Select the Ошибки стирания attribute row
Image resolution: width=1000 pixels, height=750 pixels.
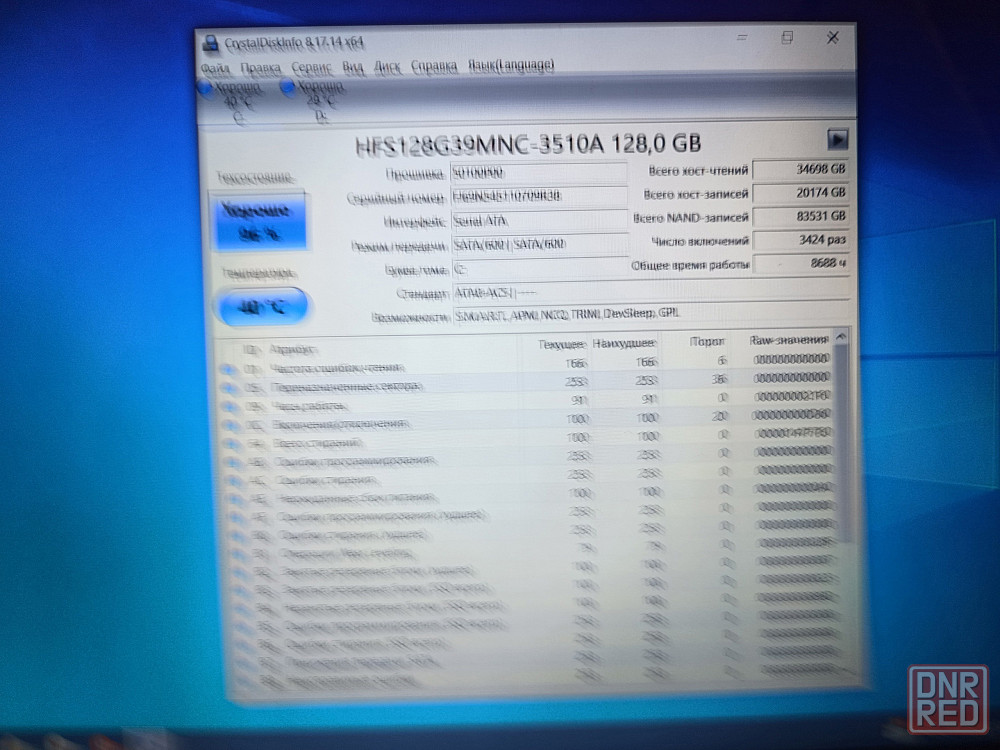(x=531, y=476)
